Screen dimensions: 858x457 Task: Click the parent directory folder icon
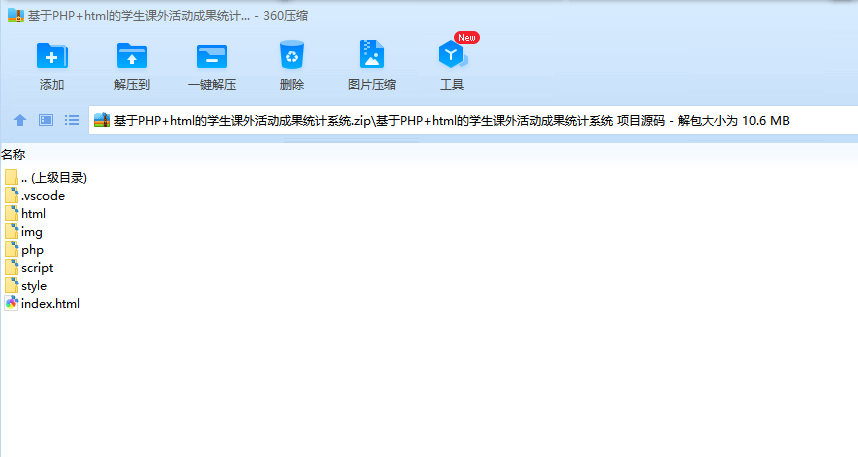[x=11, y=177]
